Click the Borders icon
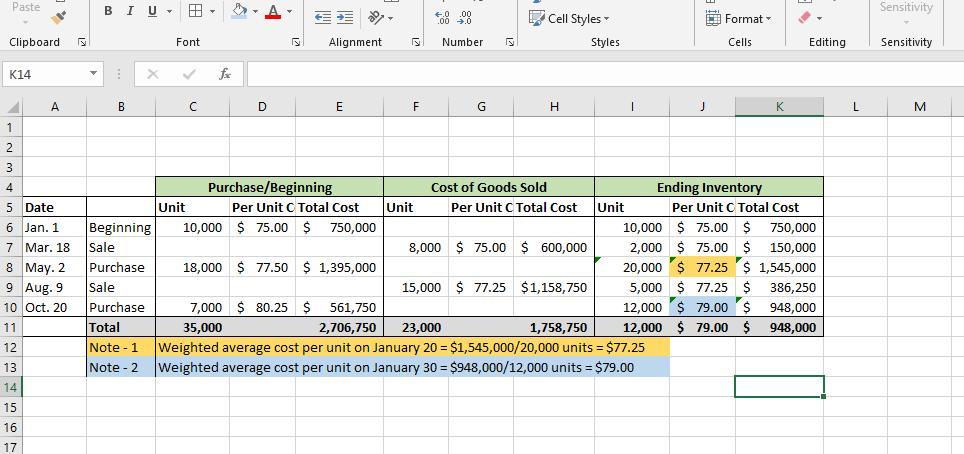This screenshot has width=964, height=454. [x=196, y=11]
